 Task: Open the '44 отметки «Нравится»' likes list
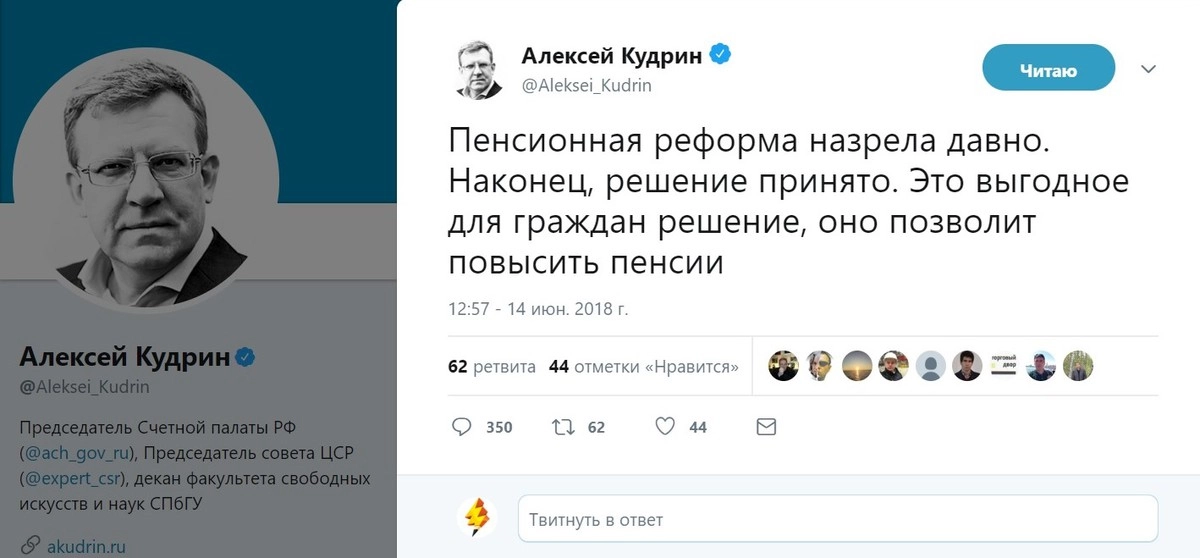click(644, 367)
